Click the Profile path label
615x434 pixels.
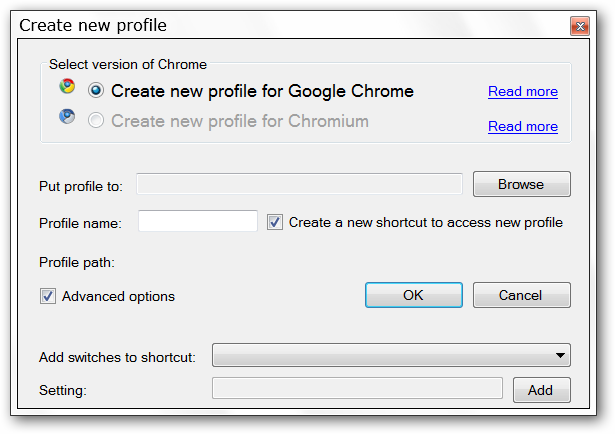tap(78, 263)
